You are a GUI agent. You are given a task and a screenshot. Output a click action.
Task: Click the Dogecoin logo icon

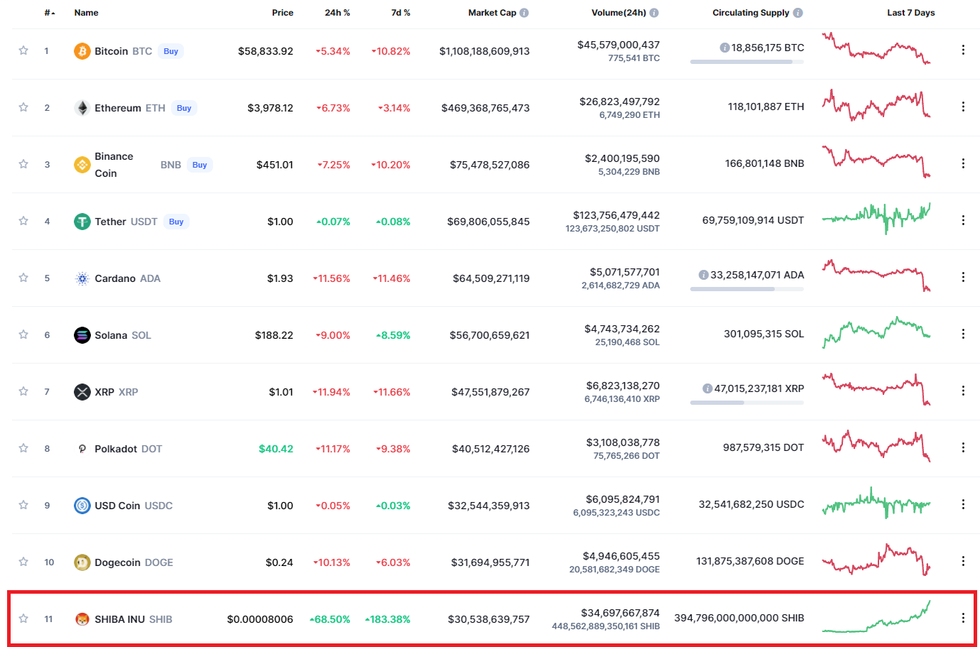(x=82, y=562)
